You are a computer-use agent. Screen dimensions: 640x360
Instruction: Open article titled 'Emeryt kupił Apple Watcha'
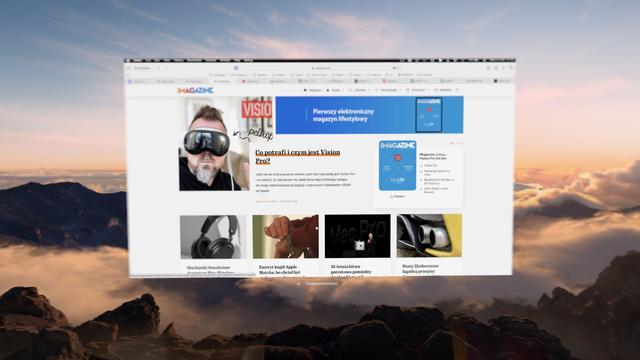coord(280,270)
